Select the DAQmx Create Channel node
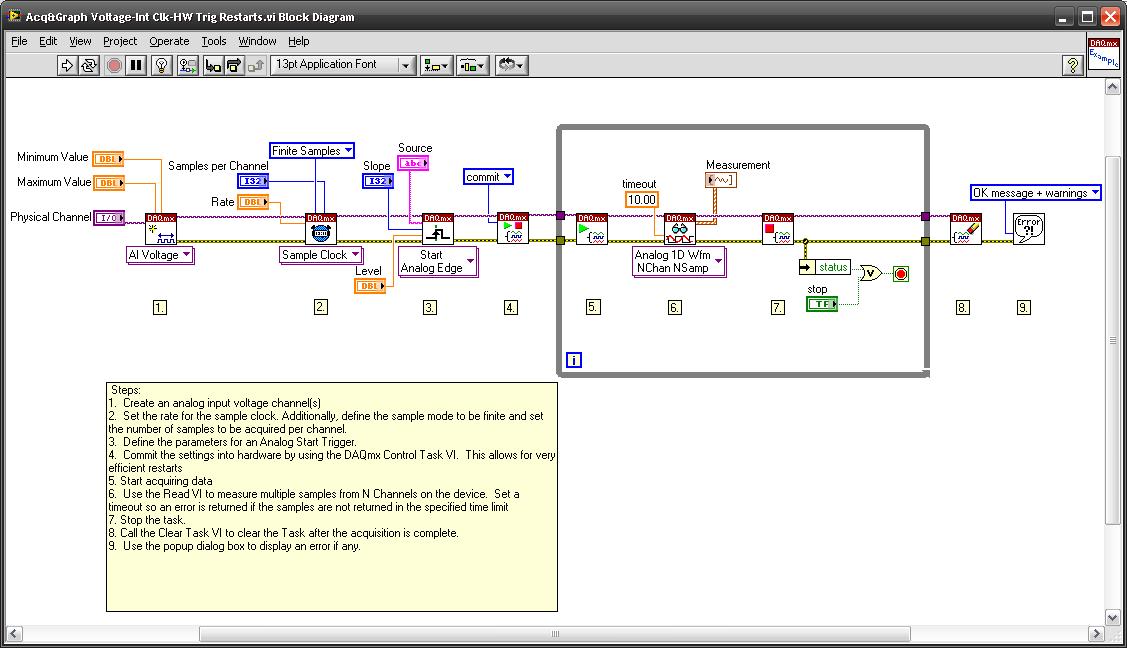Viewport: 1127px width, 648px height. click(161, 228)
